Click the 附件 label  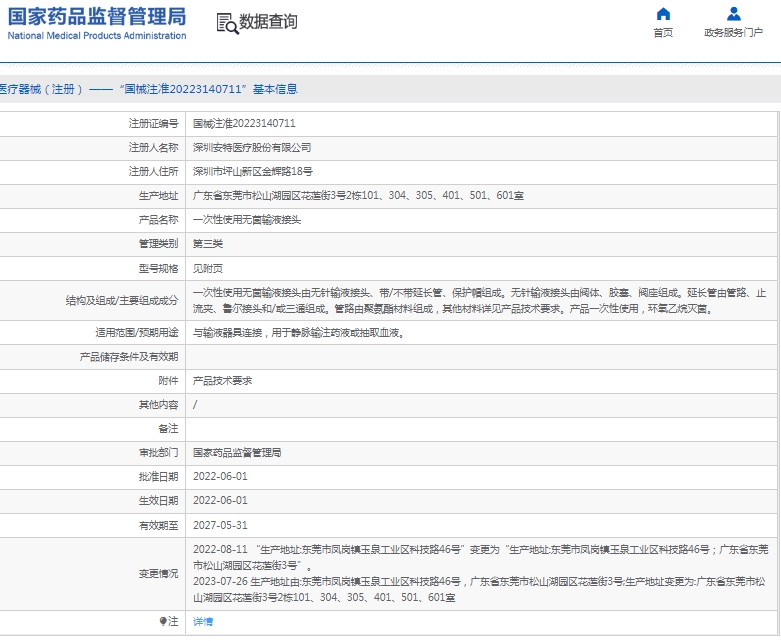click(x=168, y=381)
